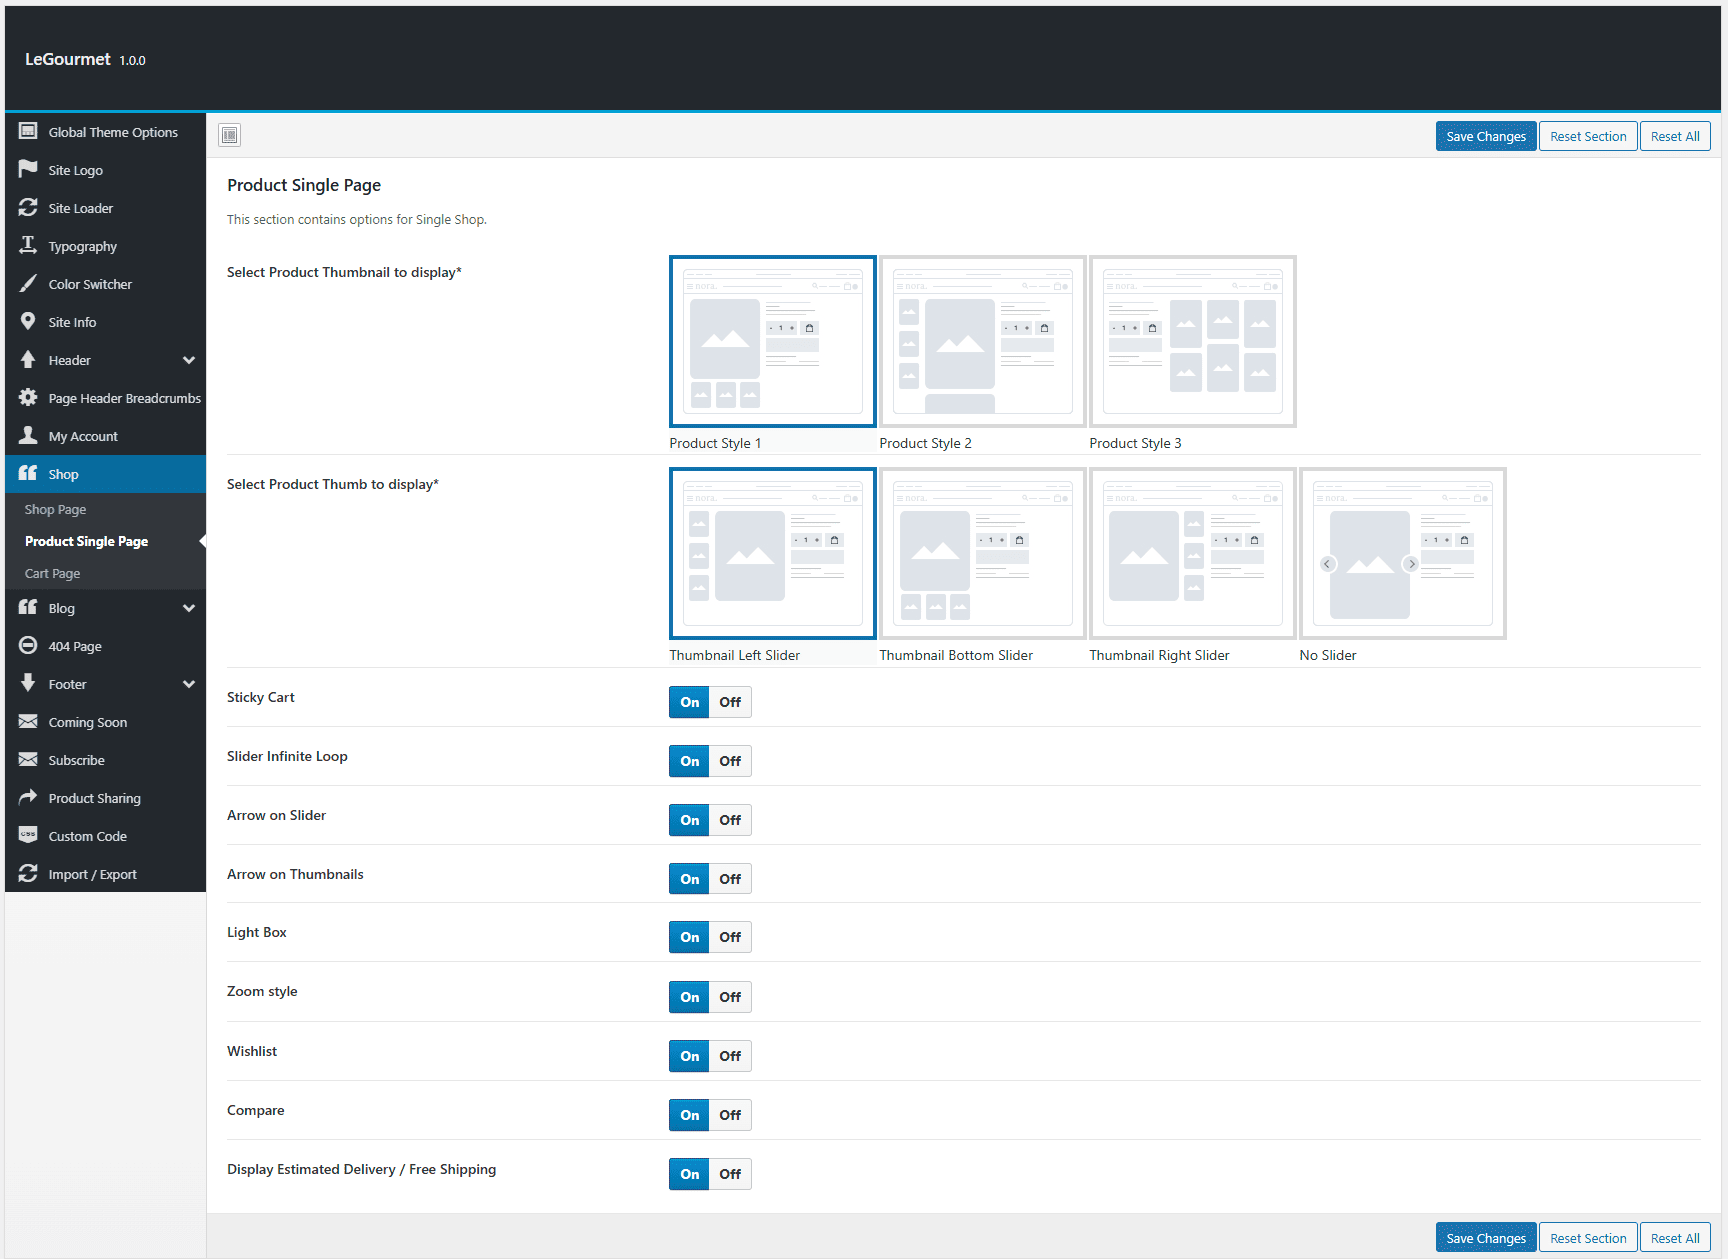Open the Custom Code CSS icon

pos(28,835)
